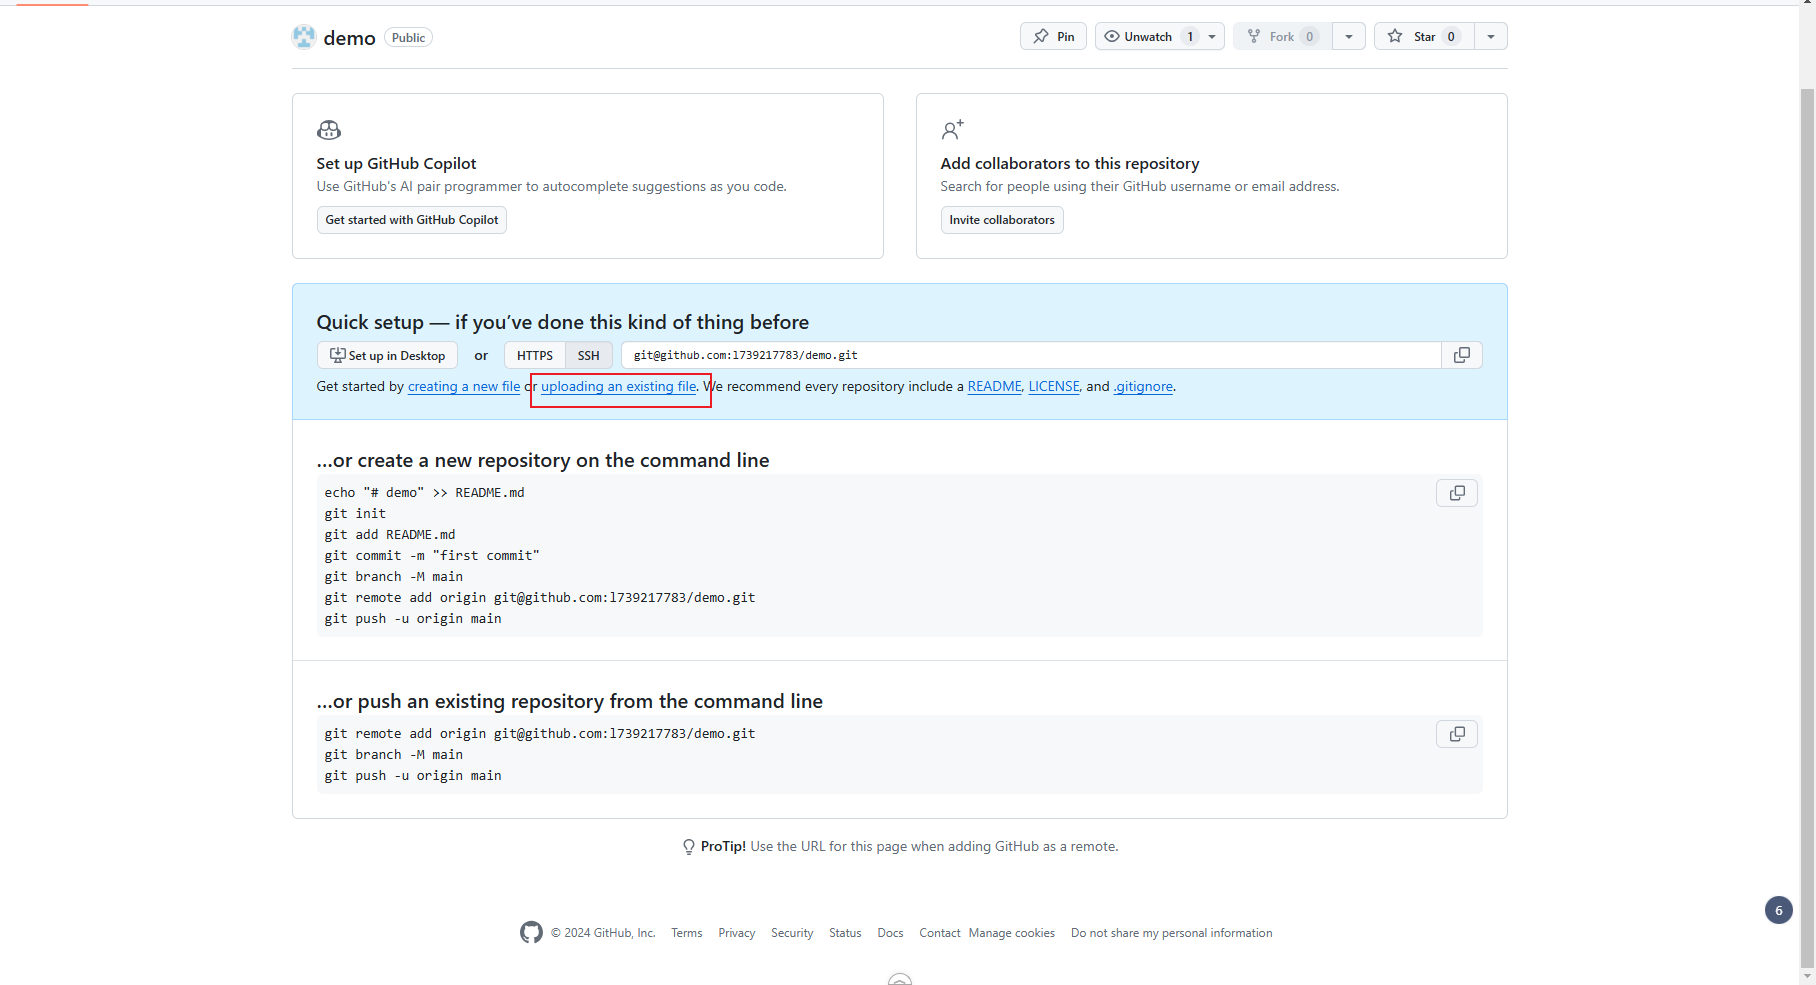The height and width of the screenshot is (985, 1816).
Task: Open the Status footer link
Action: tap(845, 933)
